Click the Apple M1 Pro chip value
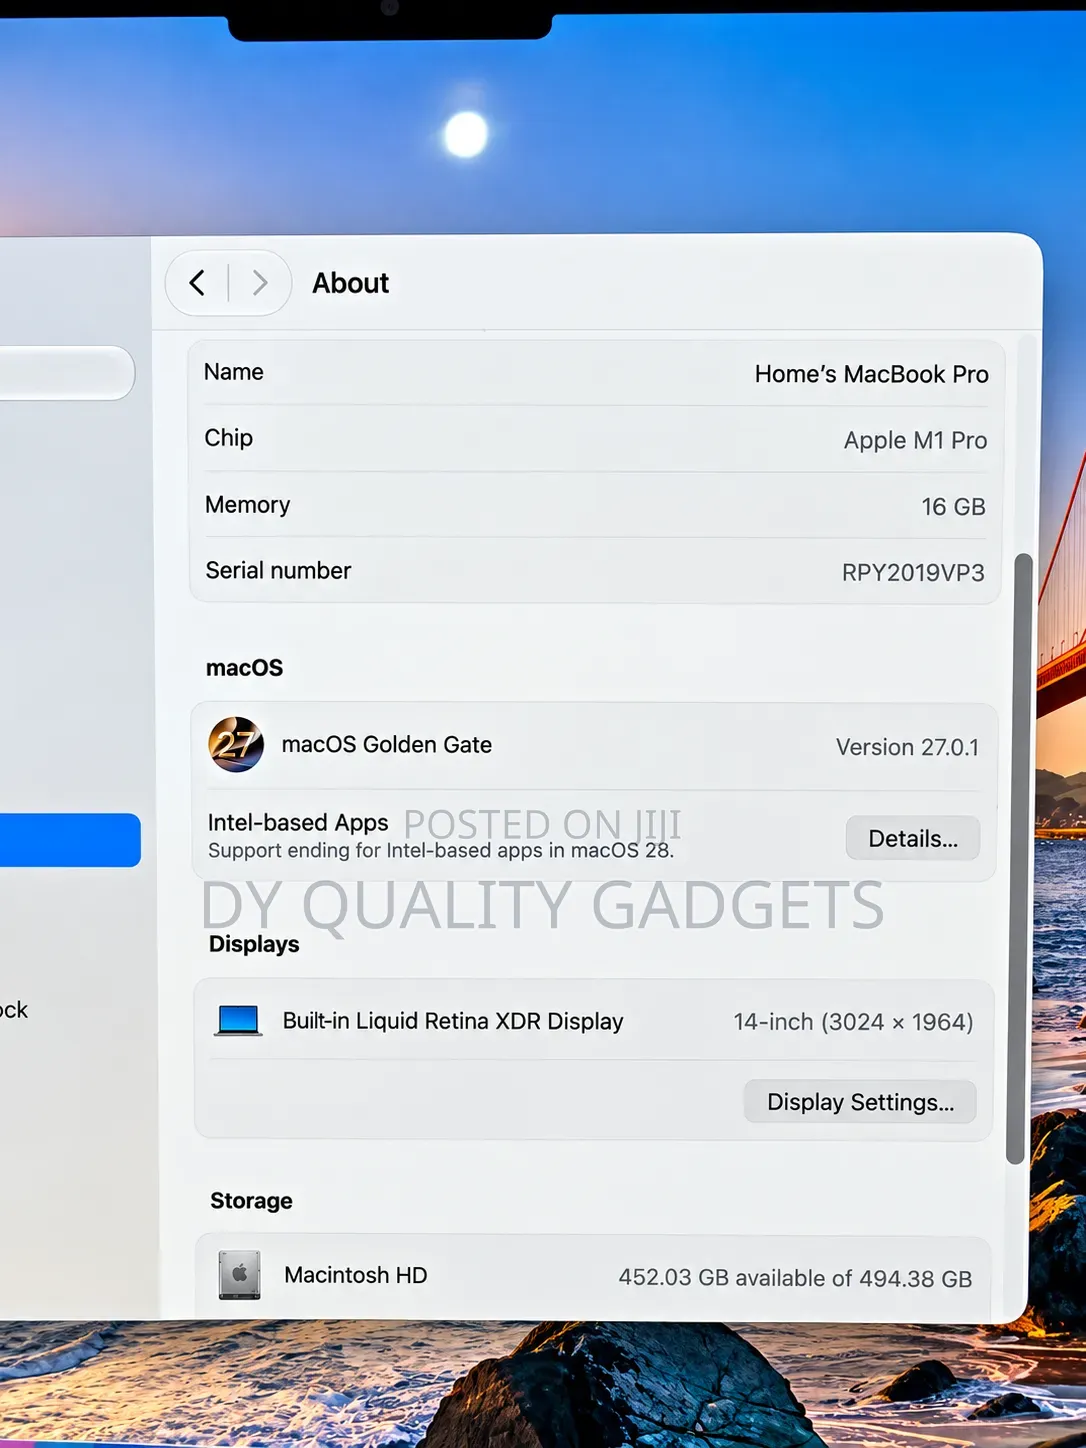Screen dimensions: 1086x1448 [915, 440]
